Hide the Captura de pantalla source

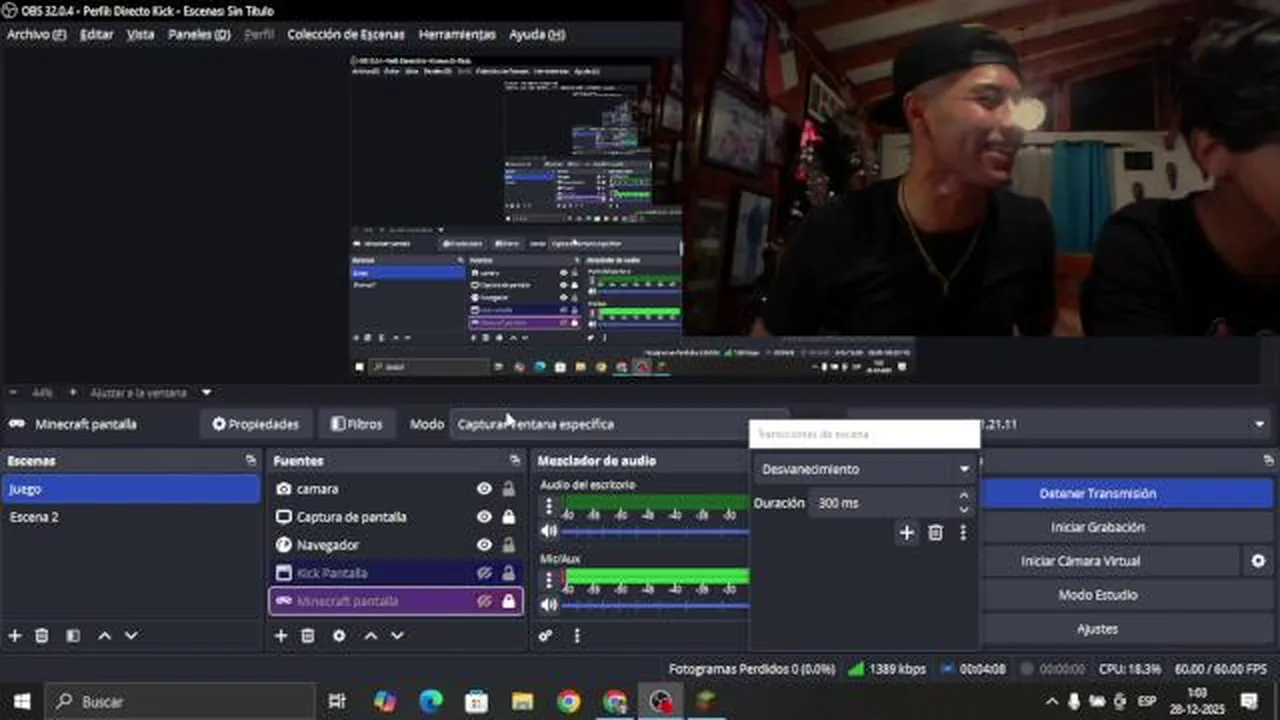coord(484,517)
